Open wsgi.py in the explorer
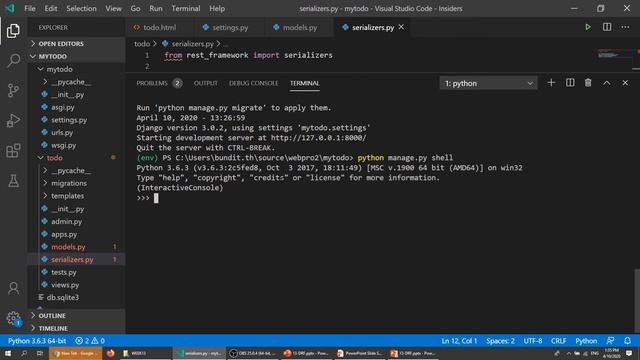Image resolution: width=640 pixels, height=360 pixels. (x=76, y=145)
